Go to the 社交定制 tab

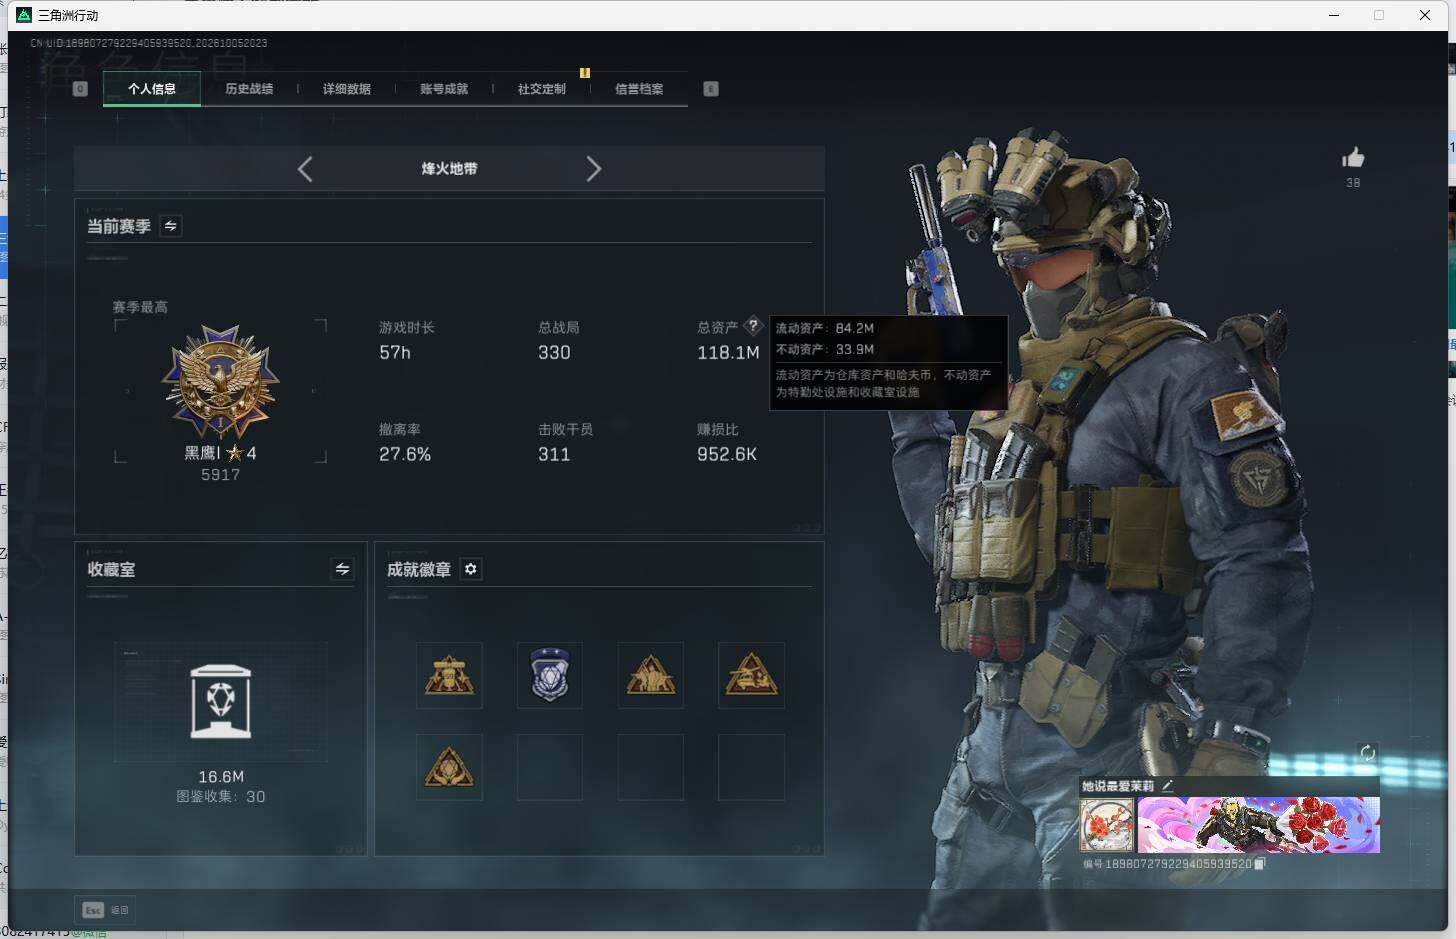tap(541, 89)
